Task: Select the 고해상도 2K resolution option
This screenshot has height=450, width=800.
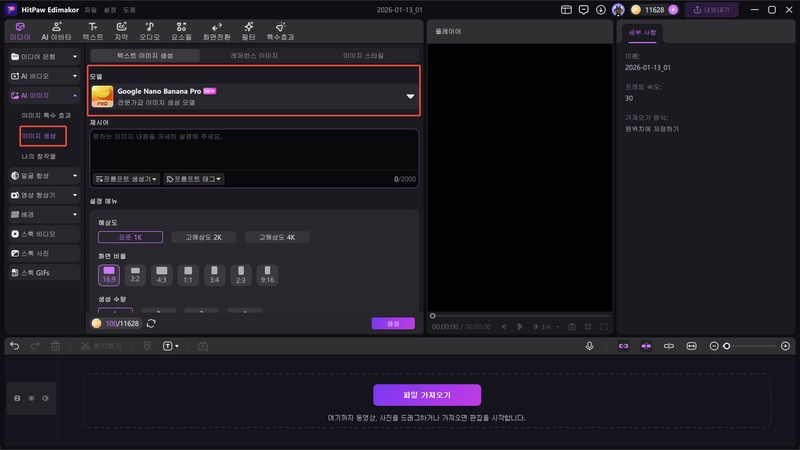Action: tap(204, 237)
